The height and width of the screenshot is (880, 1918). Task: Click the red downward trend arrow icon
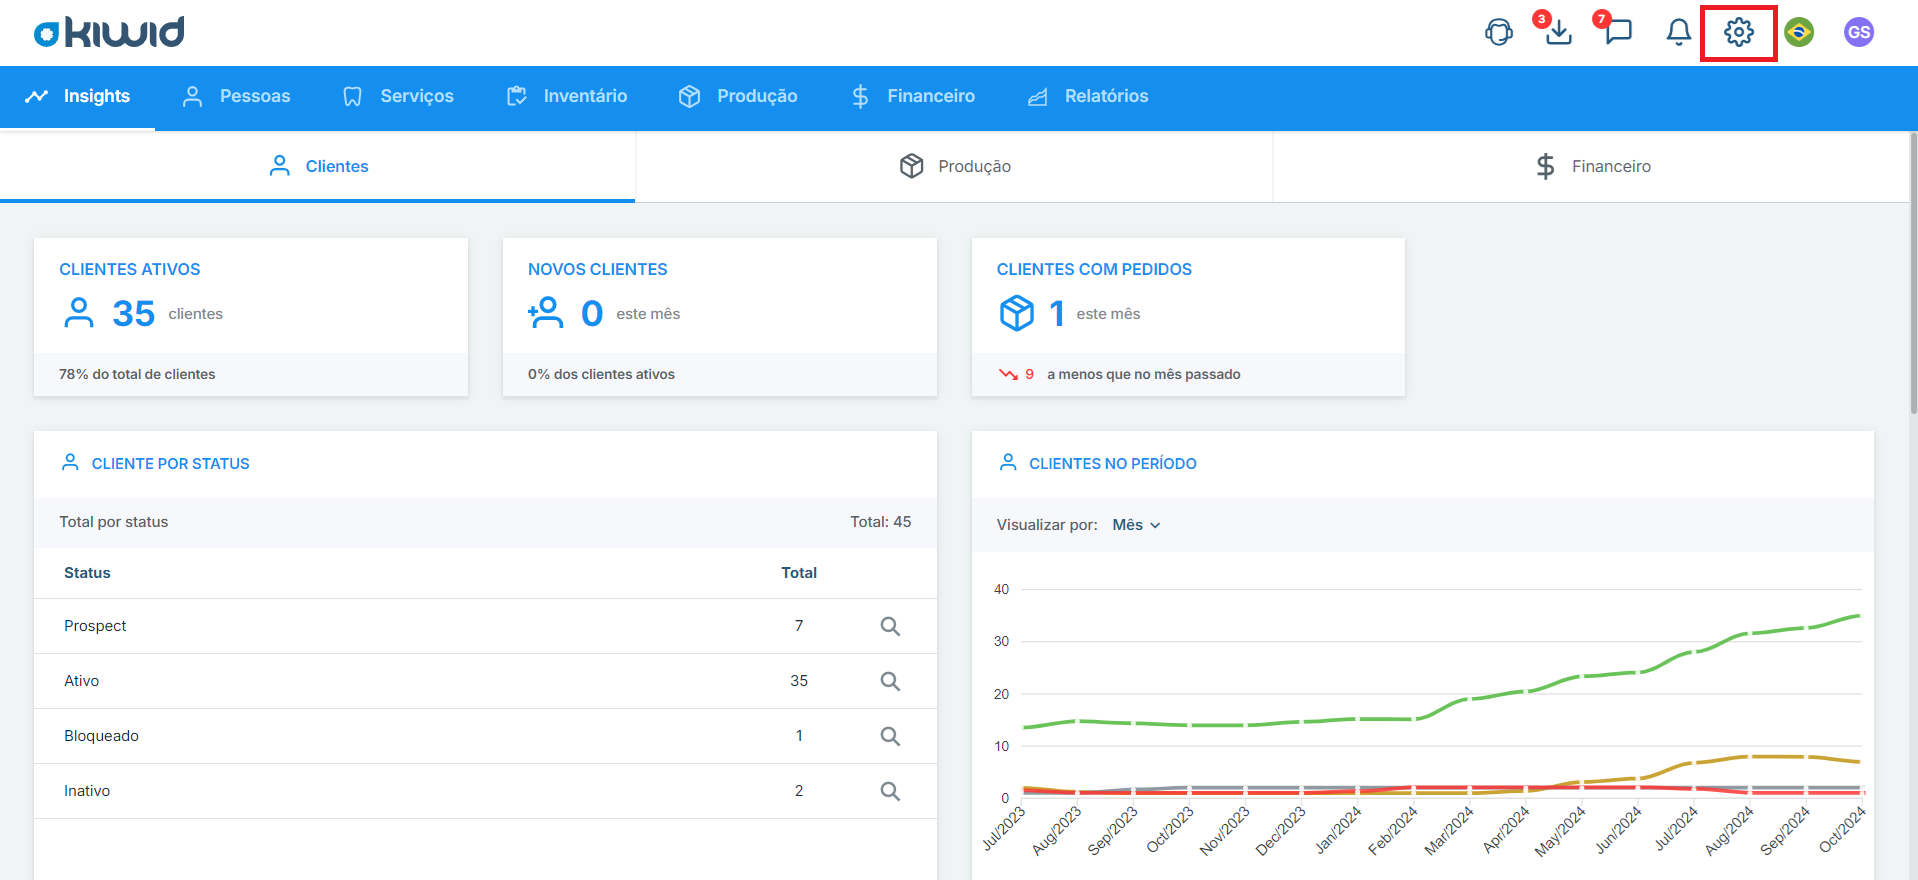click(x=1008, y=374)
